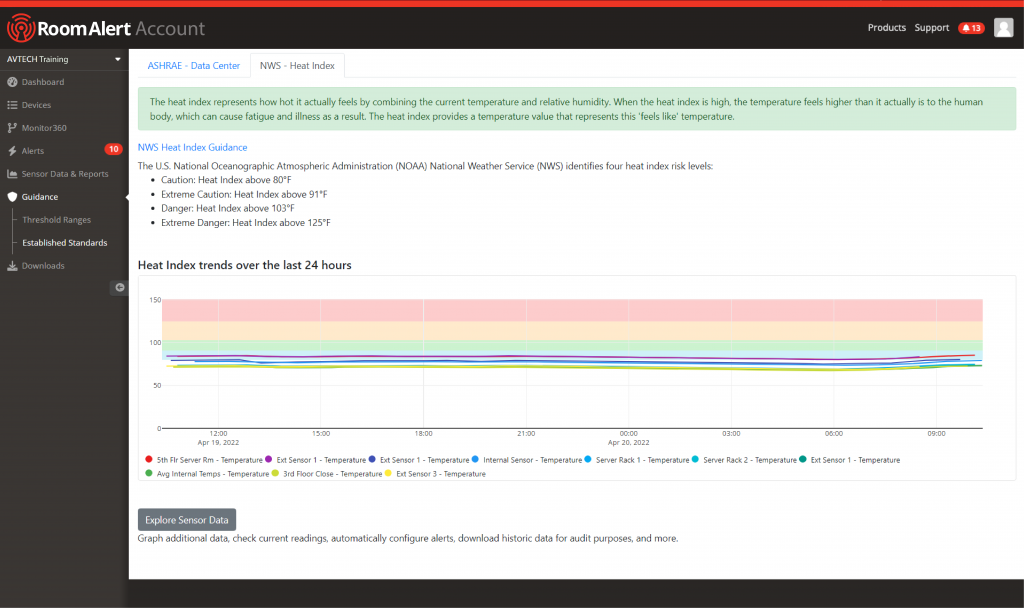Click the Explore Sensor Data button
This screenshot has height=608, width=1024.
tap(187, 519)
